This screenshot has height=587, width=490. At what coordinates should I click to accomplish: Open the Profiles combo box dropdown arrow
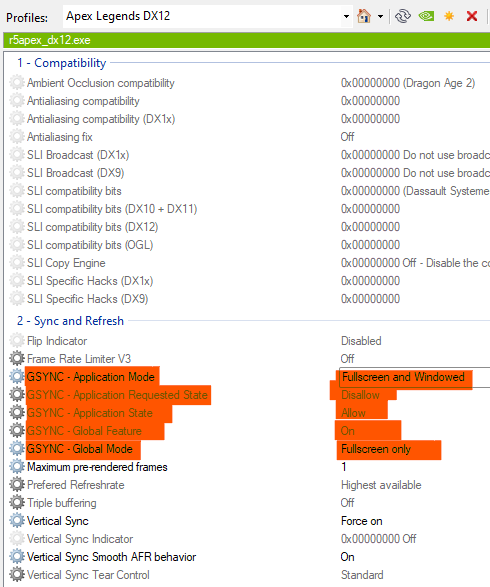pyautogui.click(x=346, y=16)
